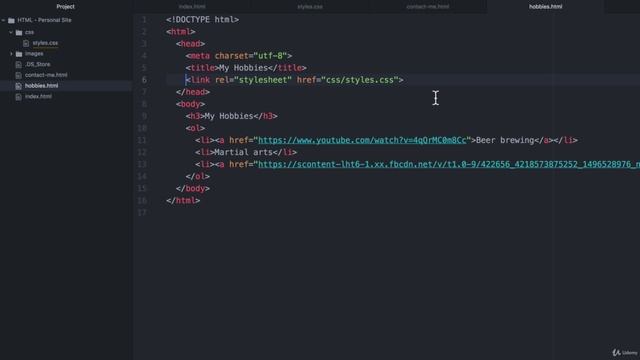Image resolution: width=640 pixels, height=360 pixels.
Task: Select the css folder label
Action: [29, 32]
